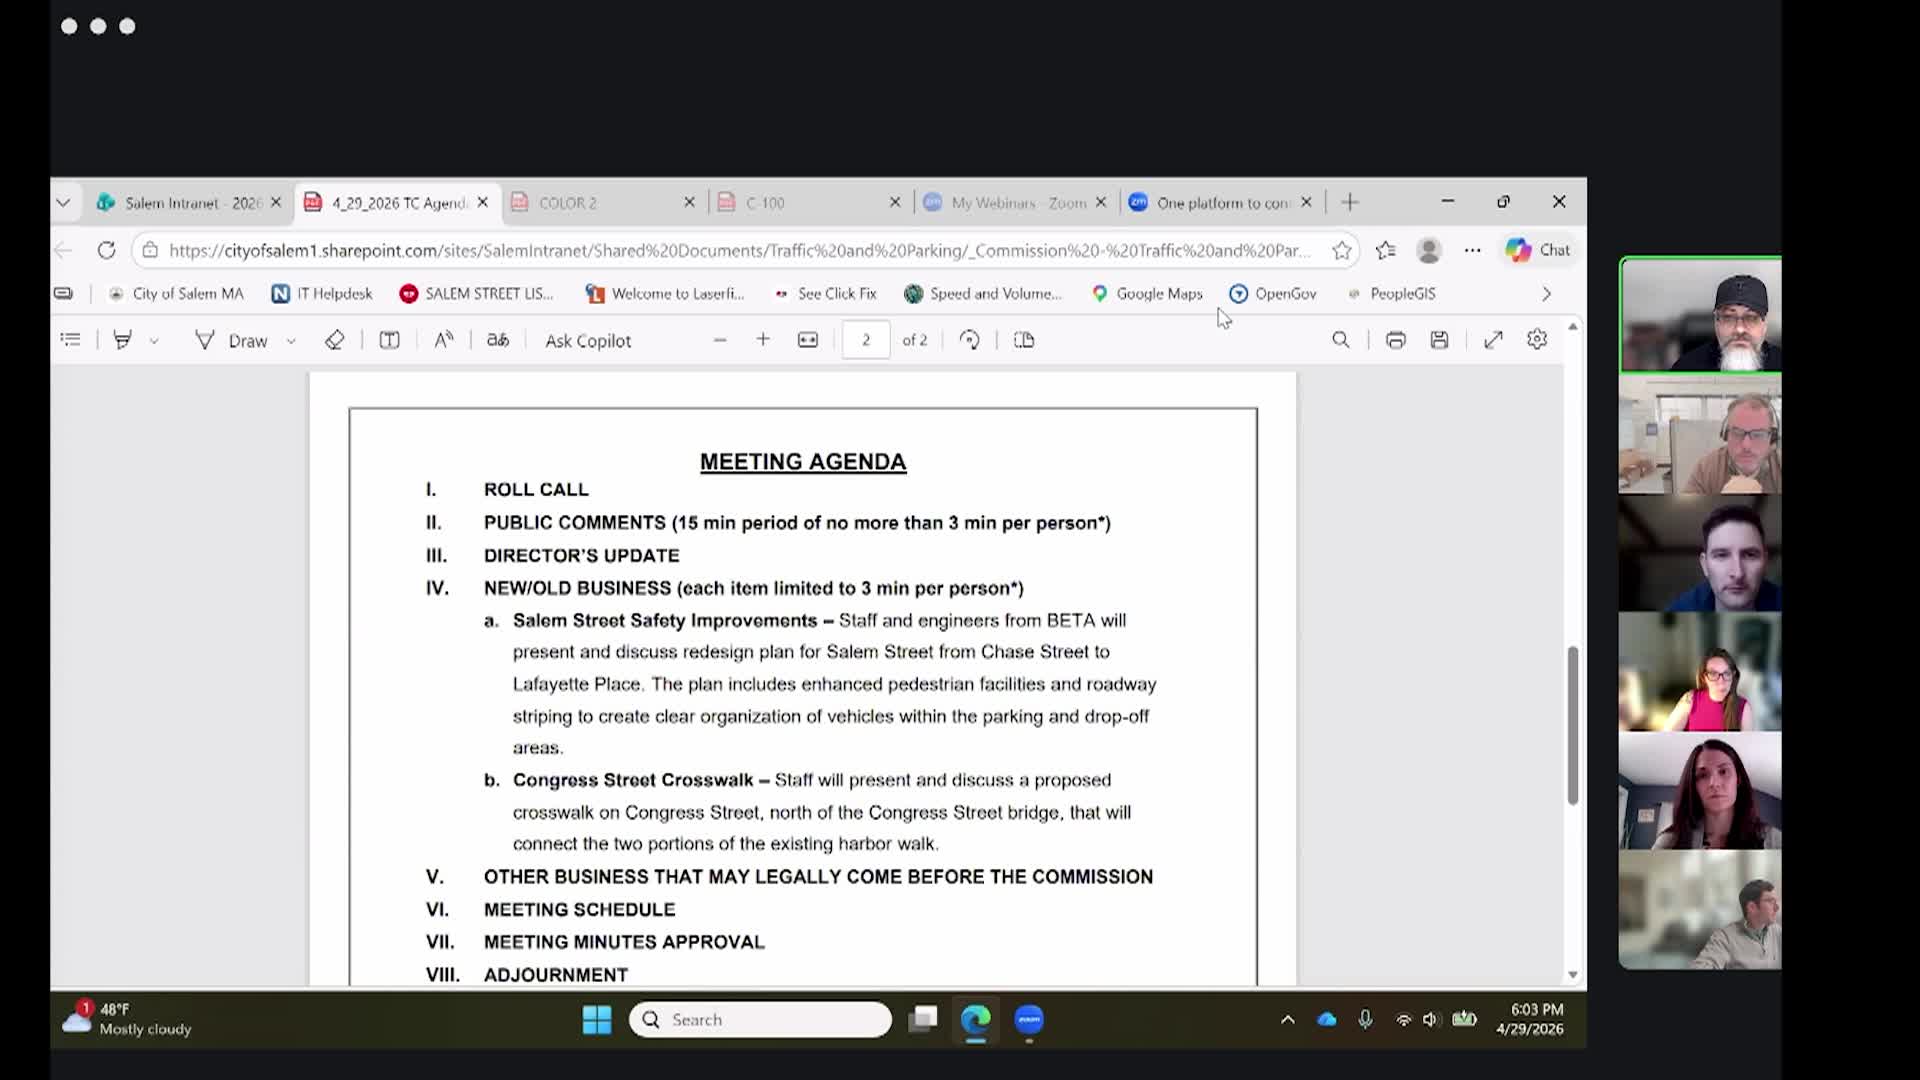This screenshot has width=1920, height=1080.
Task: Toggle Page view layout
Action: [x=1024, y=340]
